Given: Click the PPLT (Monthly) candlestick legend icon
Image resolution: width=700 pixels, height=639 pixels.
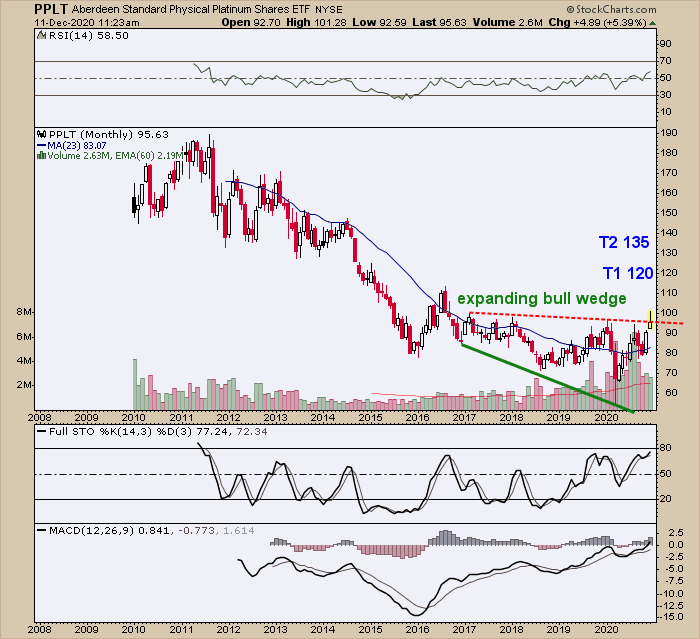Looking at the screenshot, I should (x=40, y=132).
